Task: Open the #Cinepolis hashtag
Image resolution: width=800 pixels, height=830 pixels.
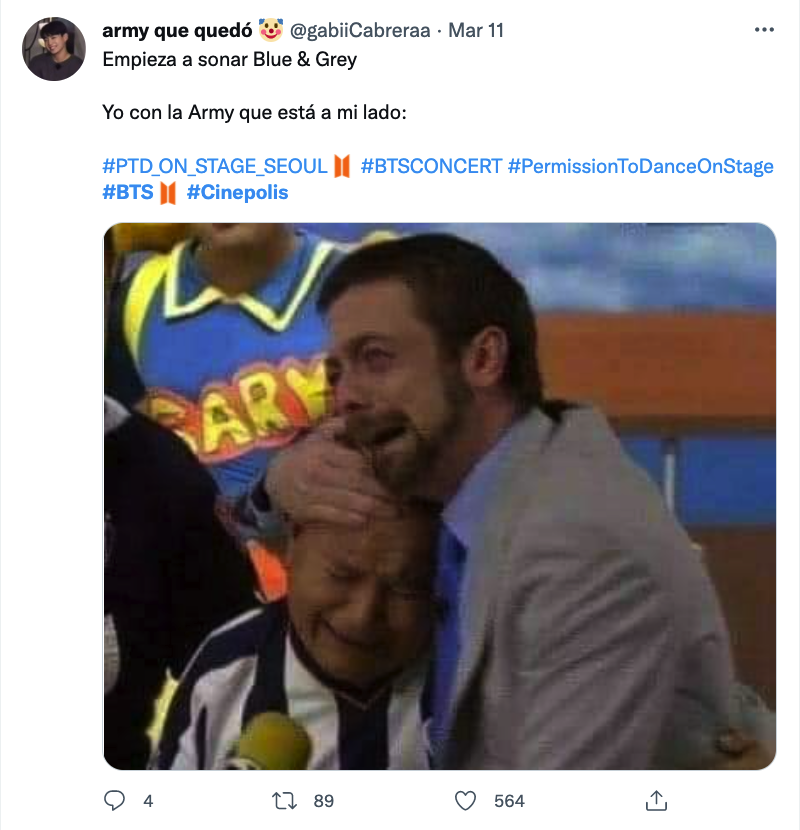Action: coord(237,192)
